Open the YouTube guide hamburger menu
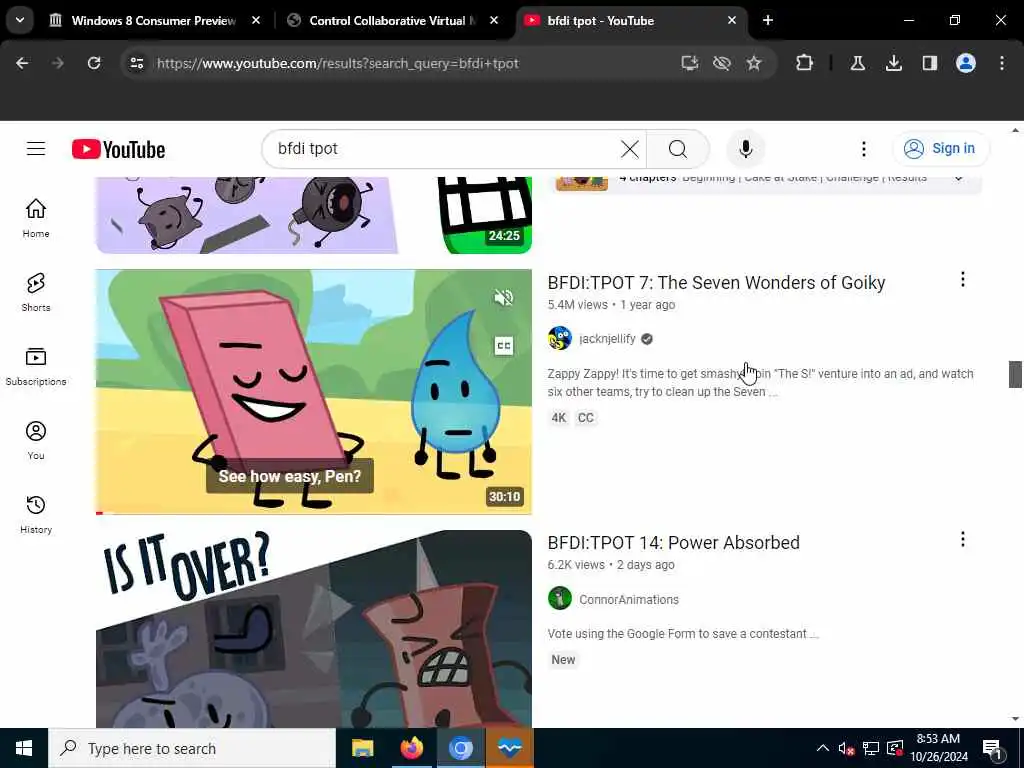The width and height of the screenshot is (1024, 768). pyautogui.click(x=36, y=149)
